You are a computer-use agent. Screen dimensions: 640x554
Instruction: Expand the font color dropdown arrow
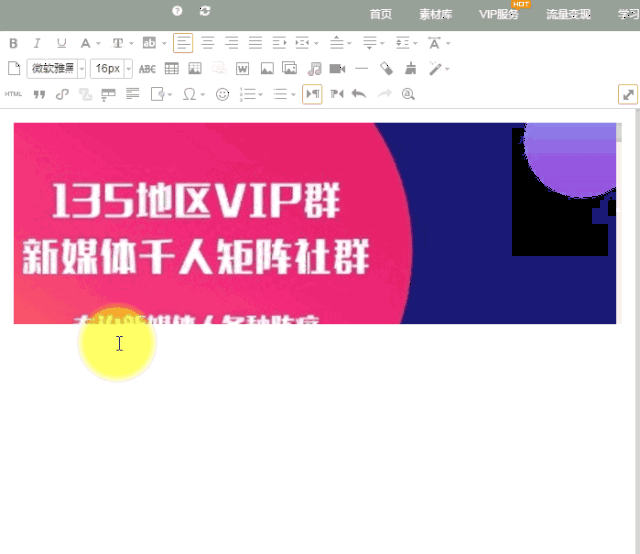(x=98, y=44)
